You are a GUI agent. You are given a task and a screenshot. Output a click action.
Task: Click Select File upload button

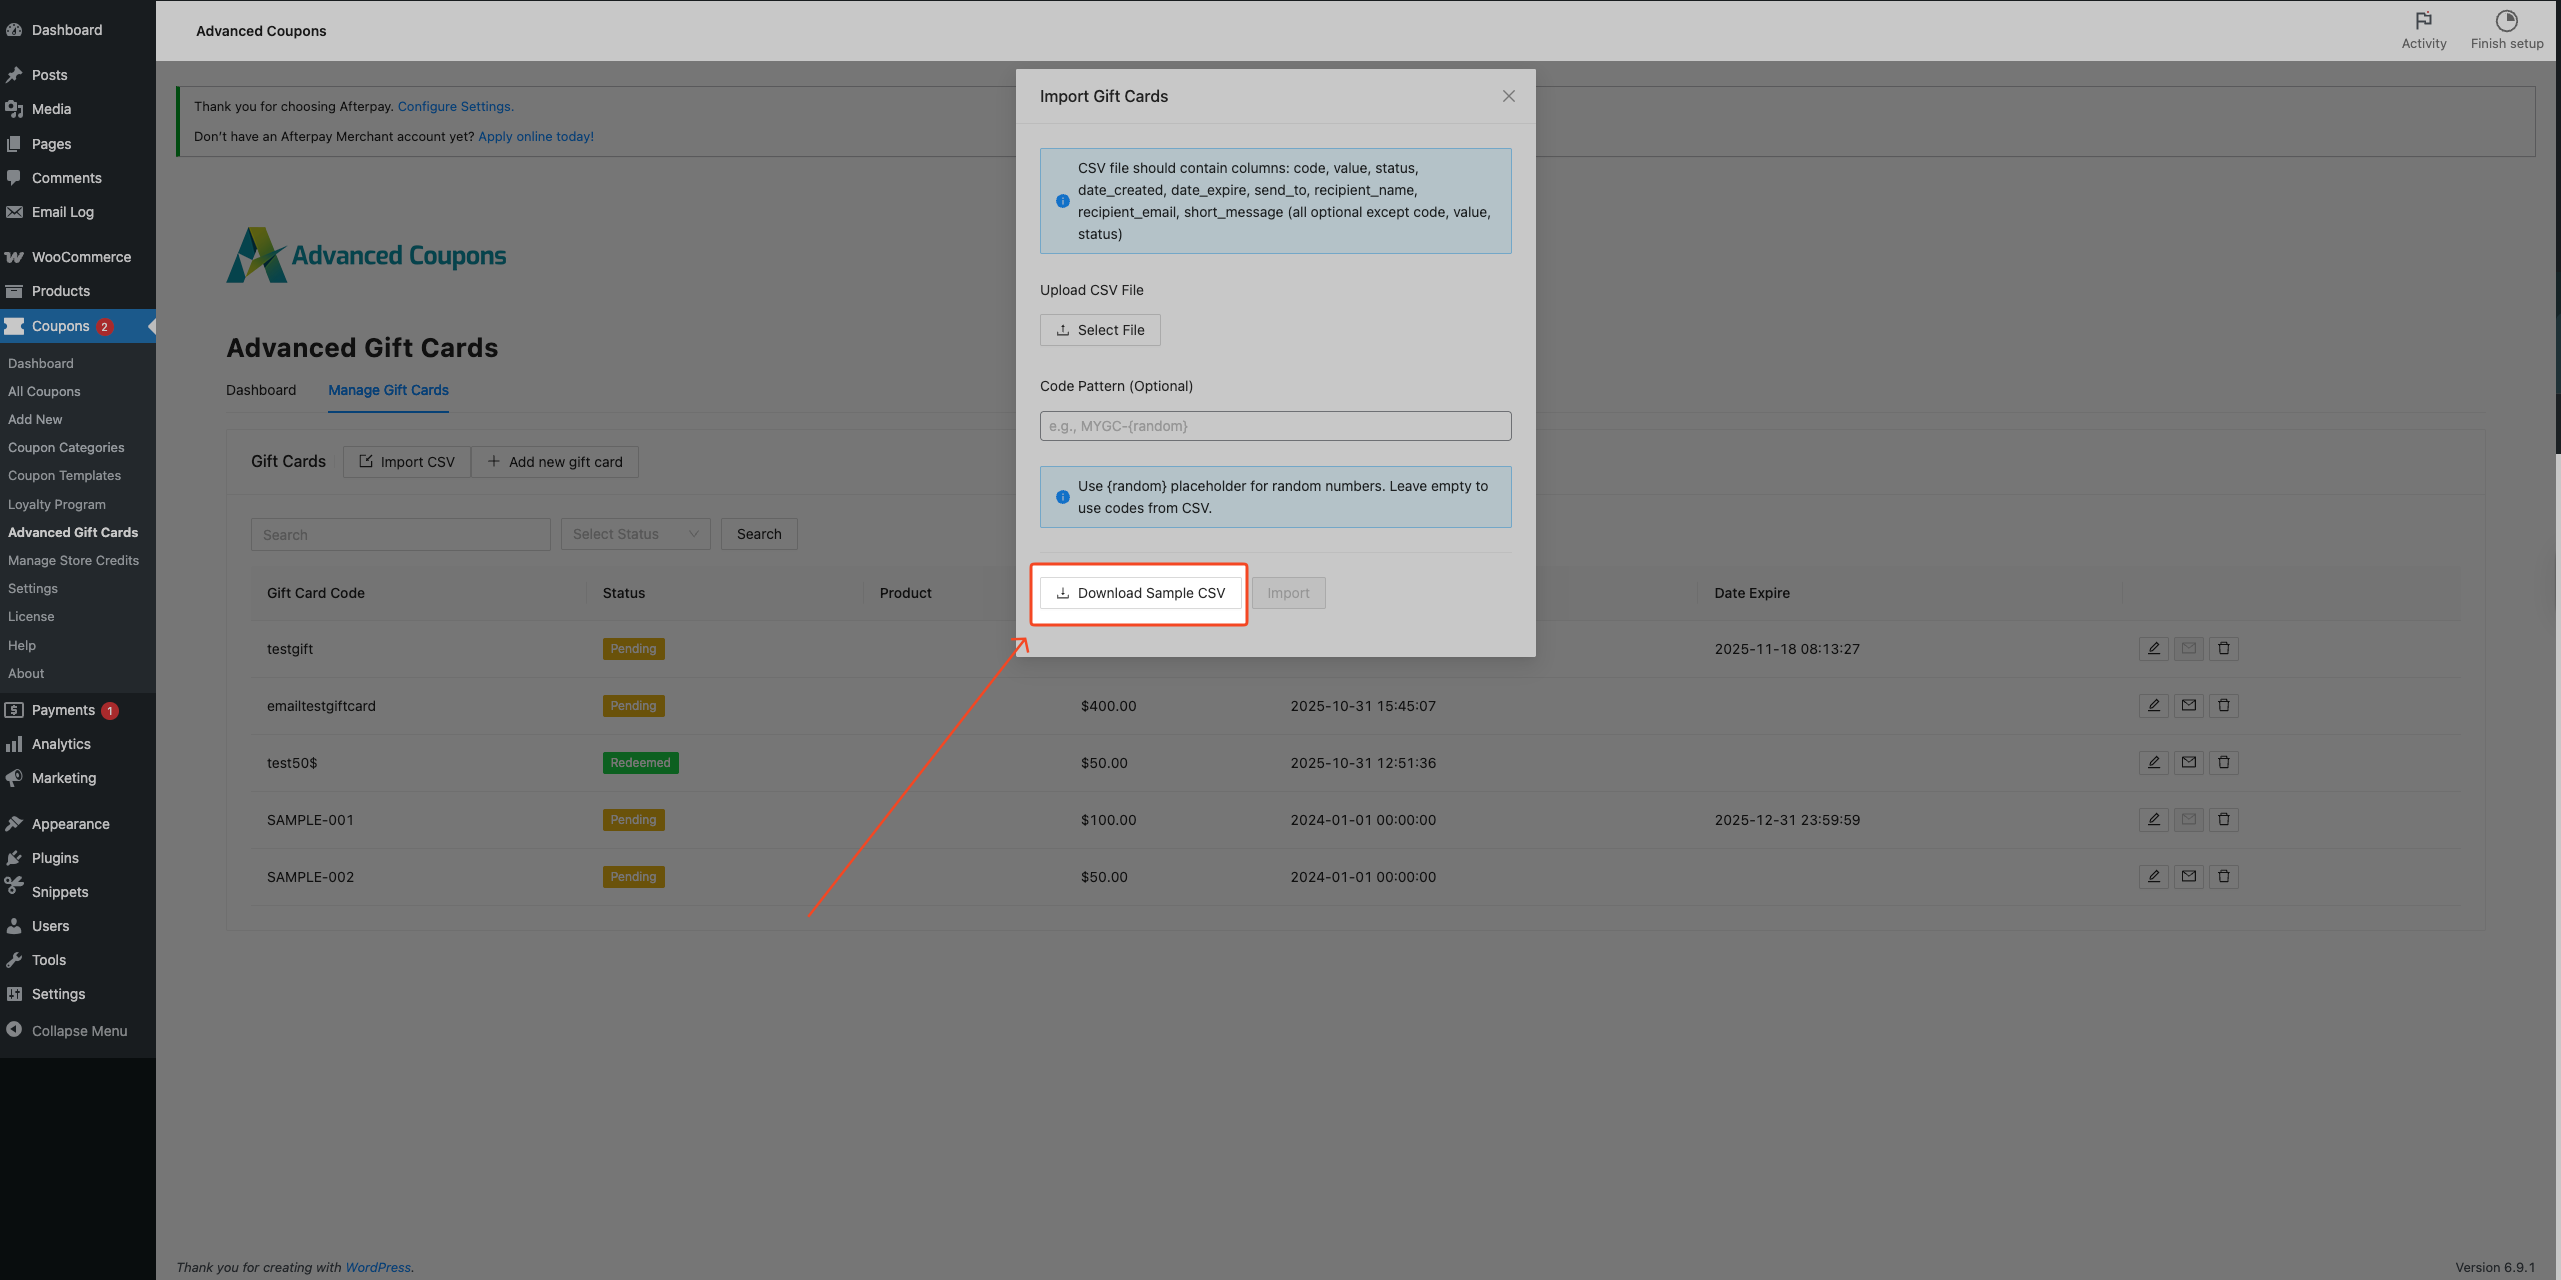1100,330
